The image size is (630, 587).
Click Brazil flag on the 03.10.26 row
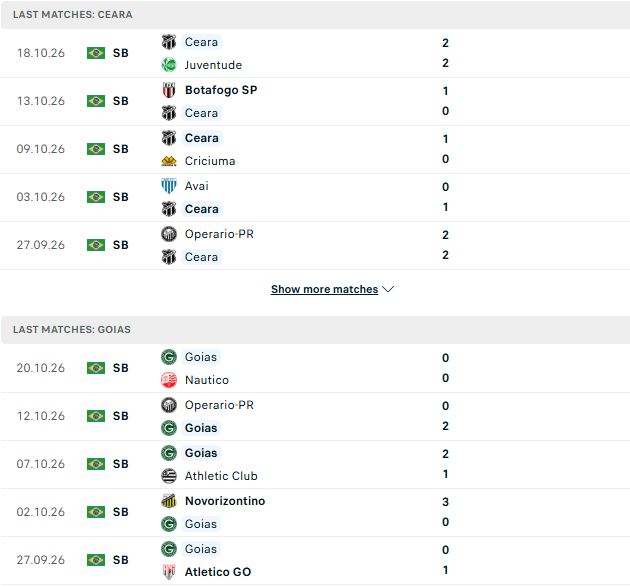click(x=96, y=197)
